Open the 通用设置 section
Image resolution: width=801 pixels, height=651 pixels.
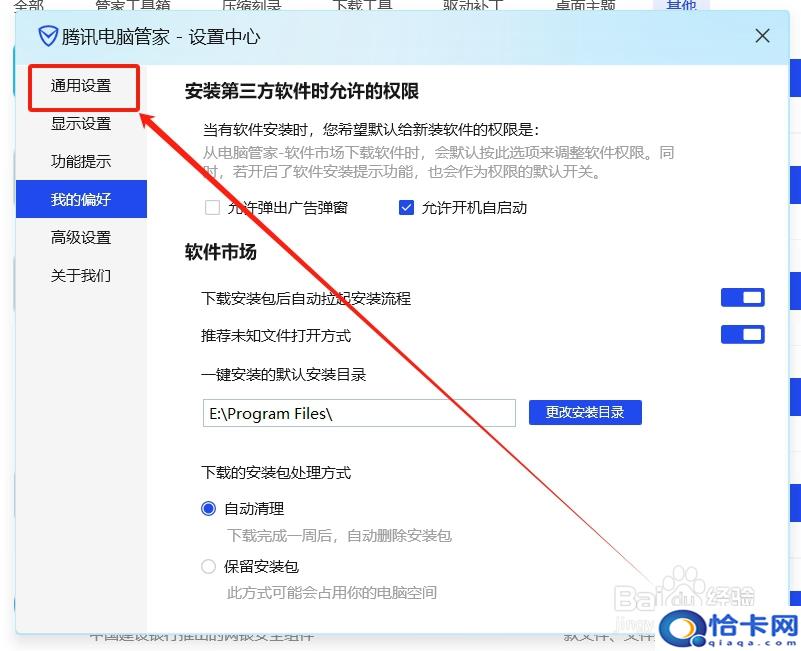pos(81,86)
